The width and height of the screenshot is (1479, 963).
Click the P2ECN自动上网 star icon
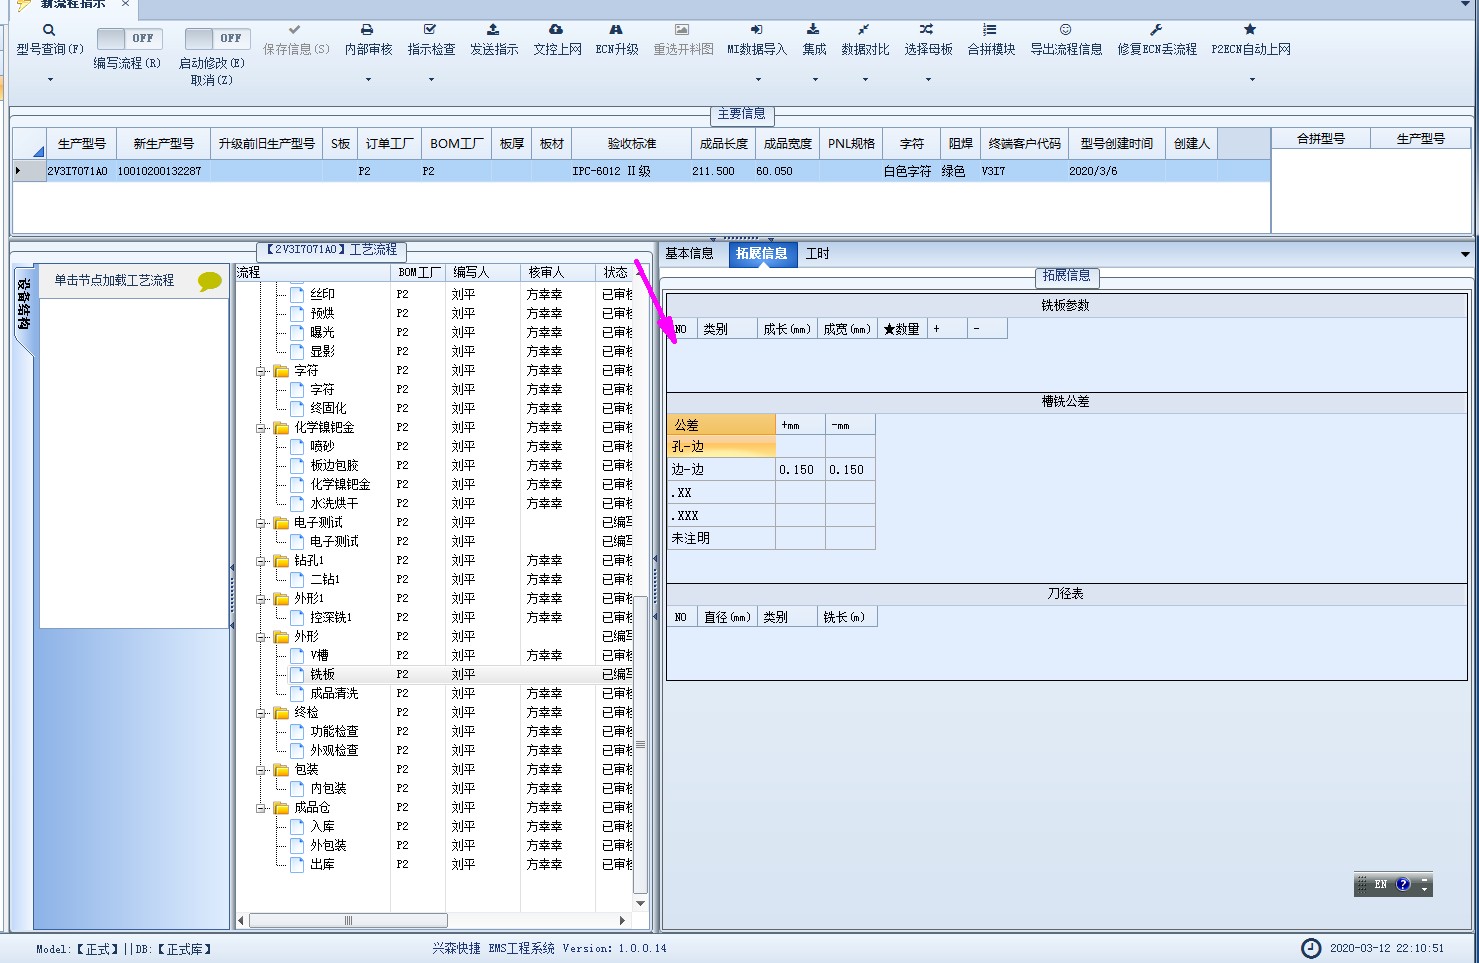coord(1250,30)
